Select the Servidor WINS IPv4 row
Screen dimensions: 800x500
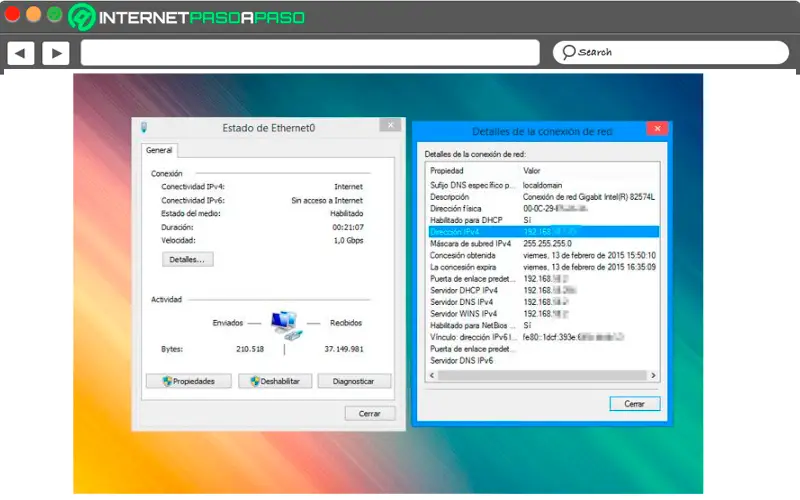(x=543, y=314)
